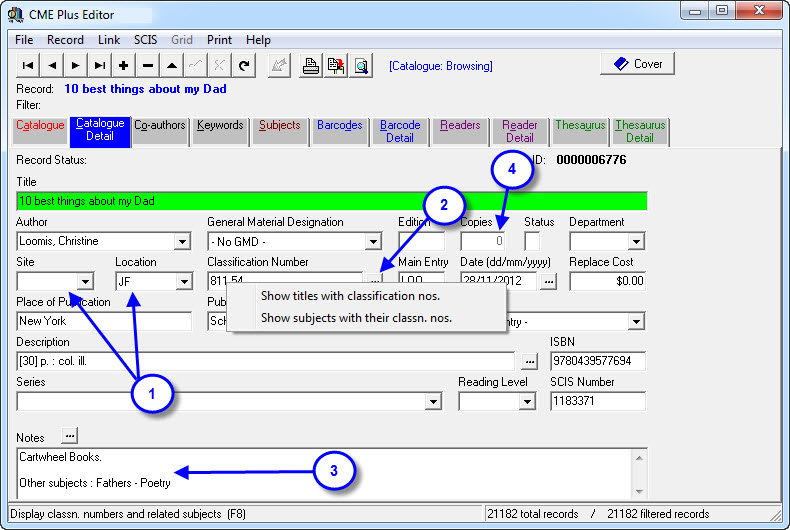Jump to the last record
The height and width of the screenshot is (530, 790).
[100, 66]
